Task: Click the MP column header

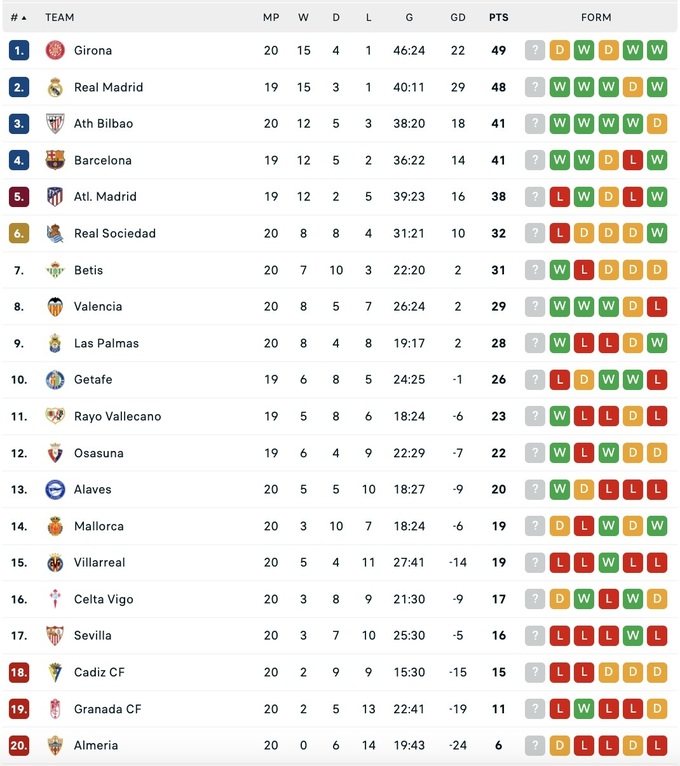Action: point(271,17)
